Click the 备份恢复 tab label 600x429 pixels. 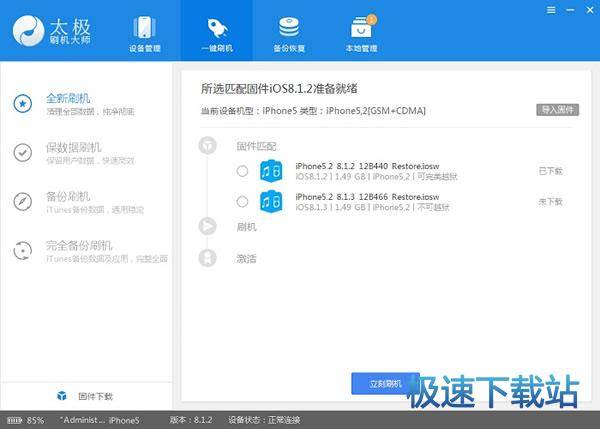pyautogui.click(x=289, y=48)
